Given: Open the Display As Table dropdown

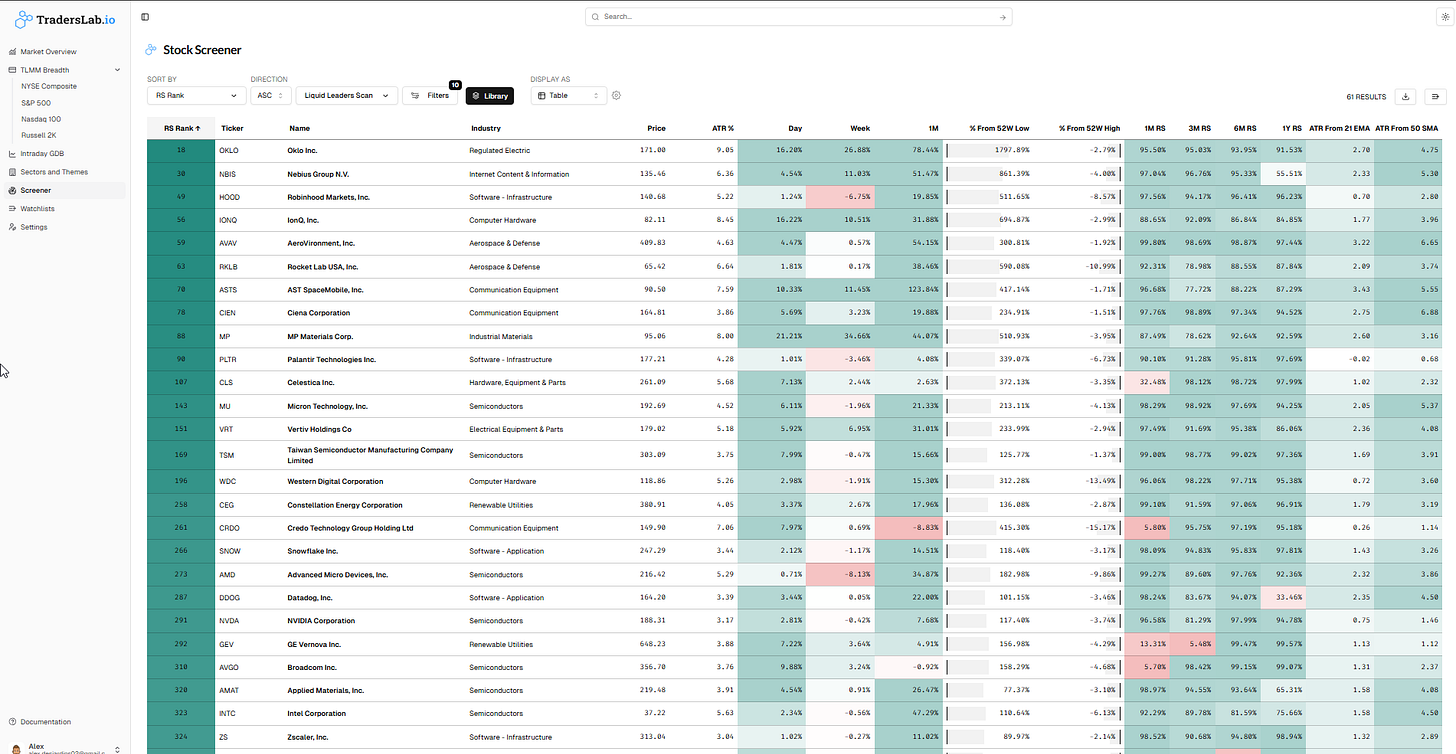Looking at the screenshot, I should point(569,96).
